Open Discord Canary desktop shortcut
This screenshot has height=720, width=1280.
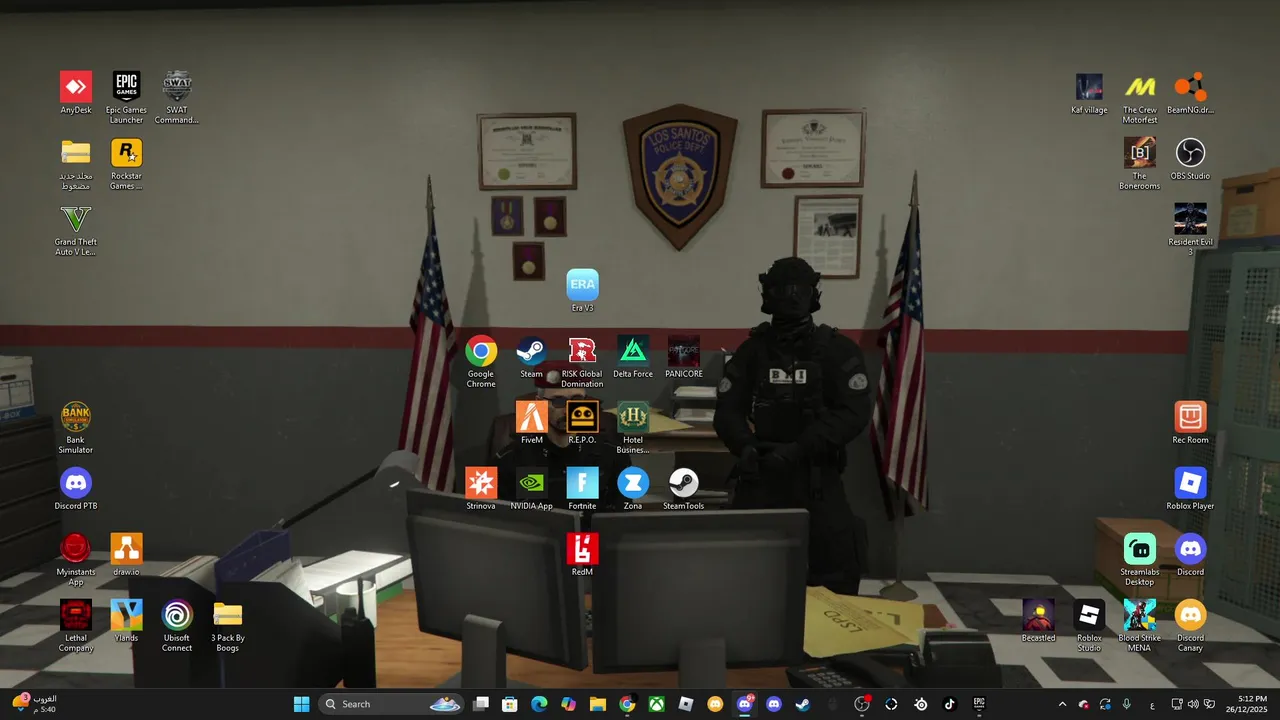pyautogui.click(x=1190, y=625)
